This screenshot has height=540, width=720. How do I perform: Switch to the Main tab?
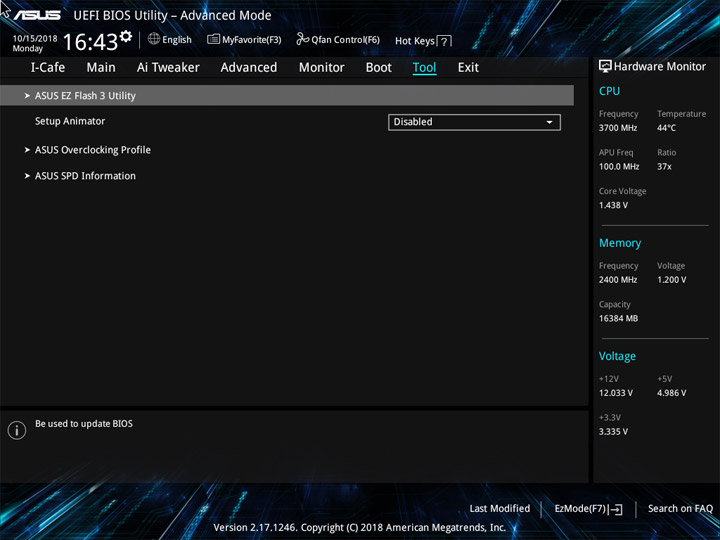pyautogui.click(x=101, y=68)
